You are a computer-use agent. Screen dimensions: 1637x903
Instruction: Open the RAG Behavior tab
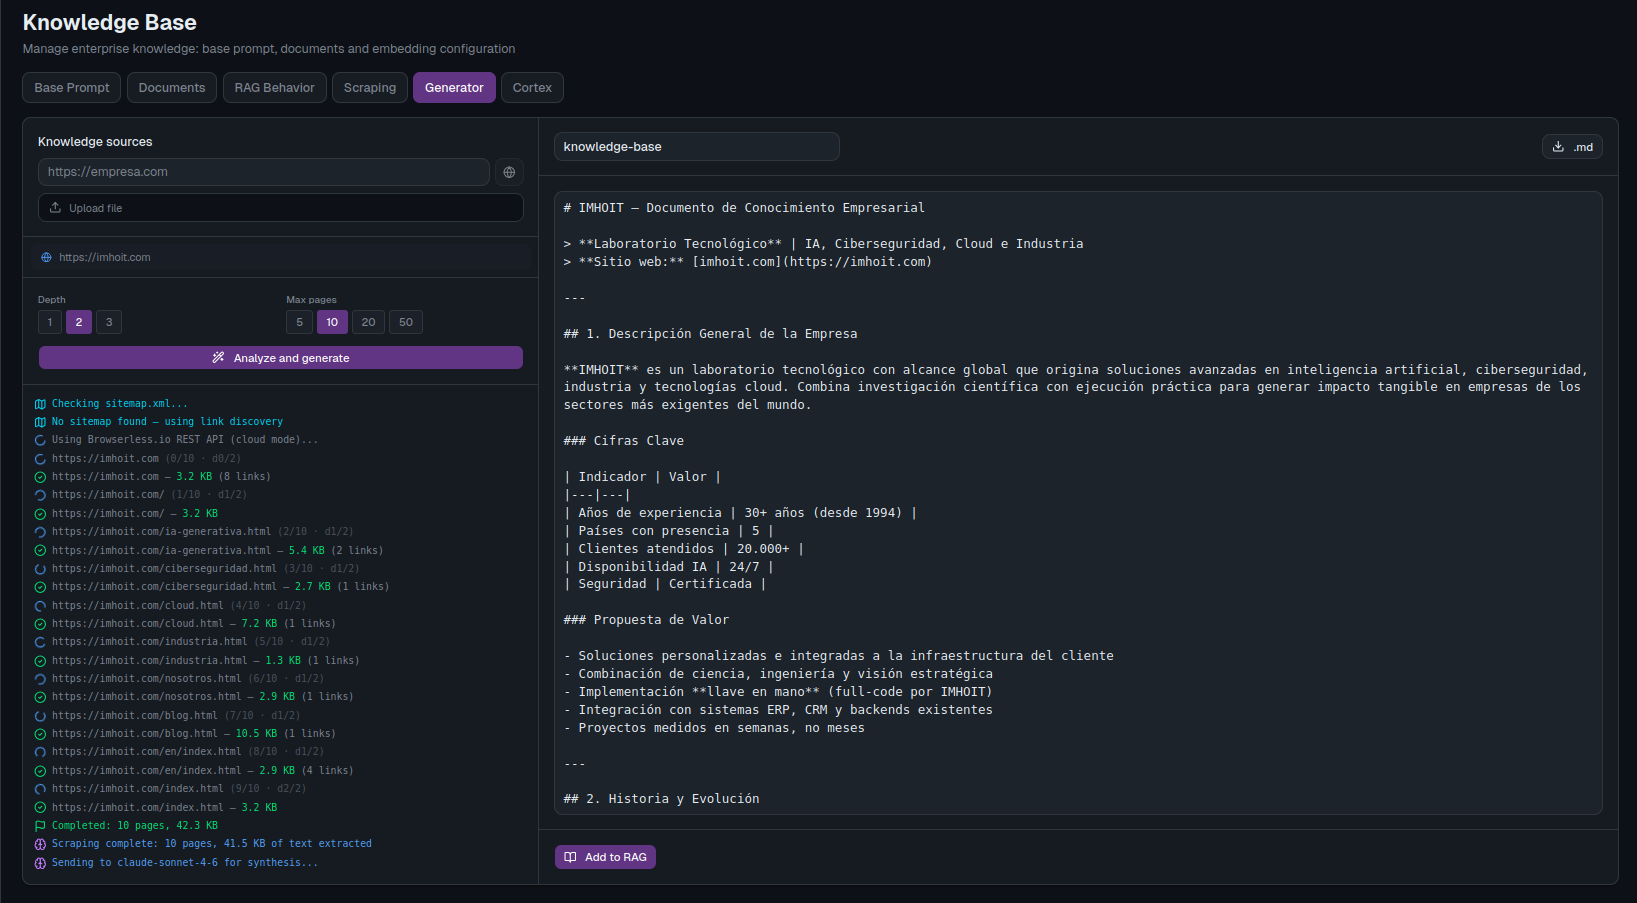(275, 88)
